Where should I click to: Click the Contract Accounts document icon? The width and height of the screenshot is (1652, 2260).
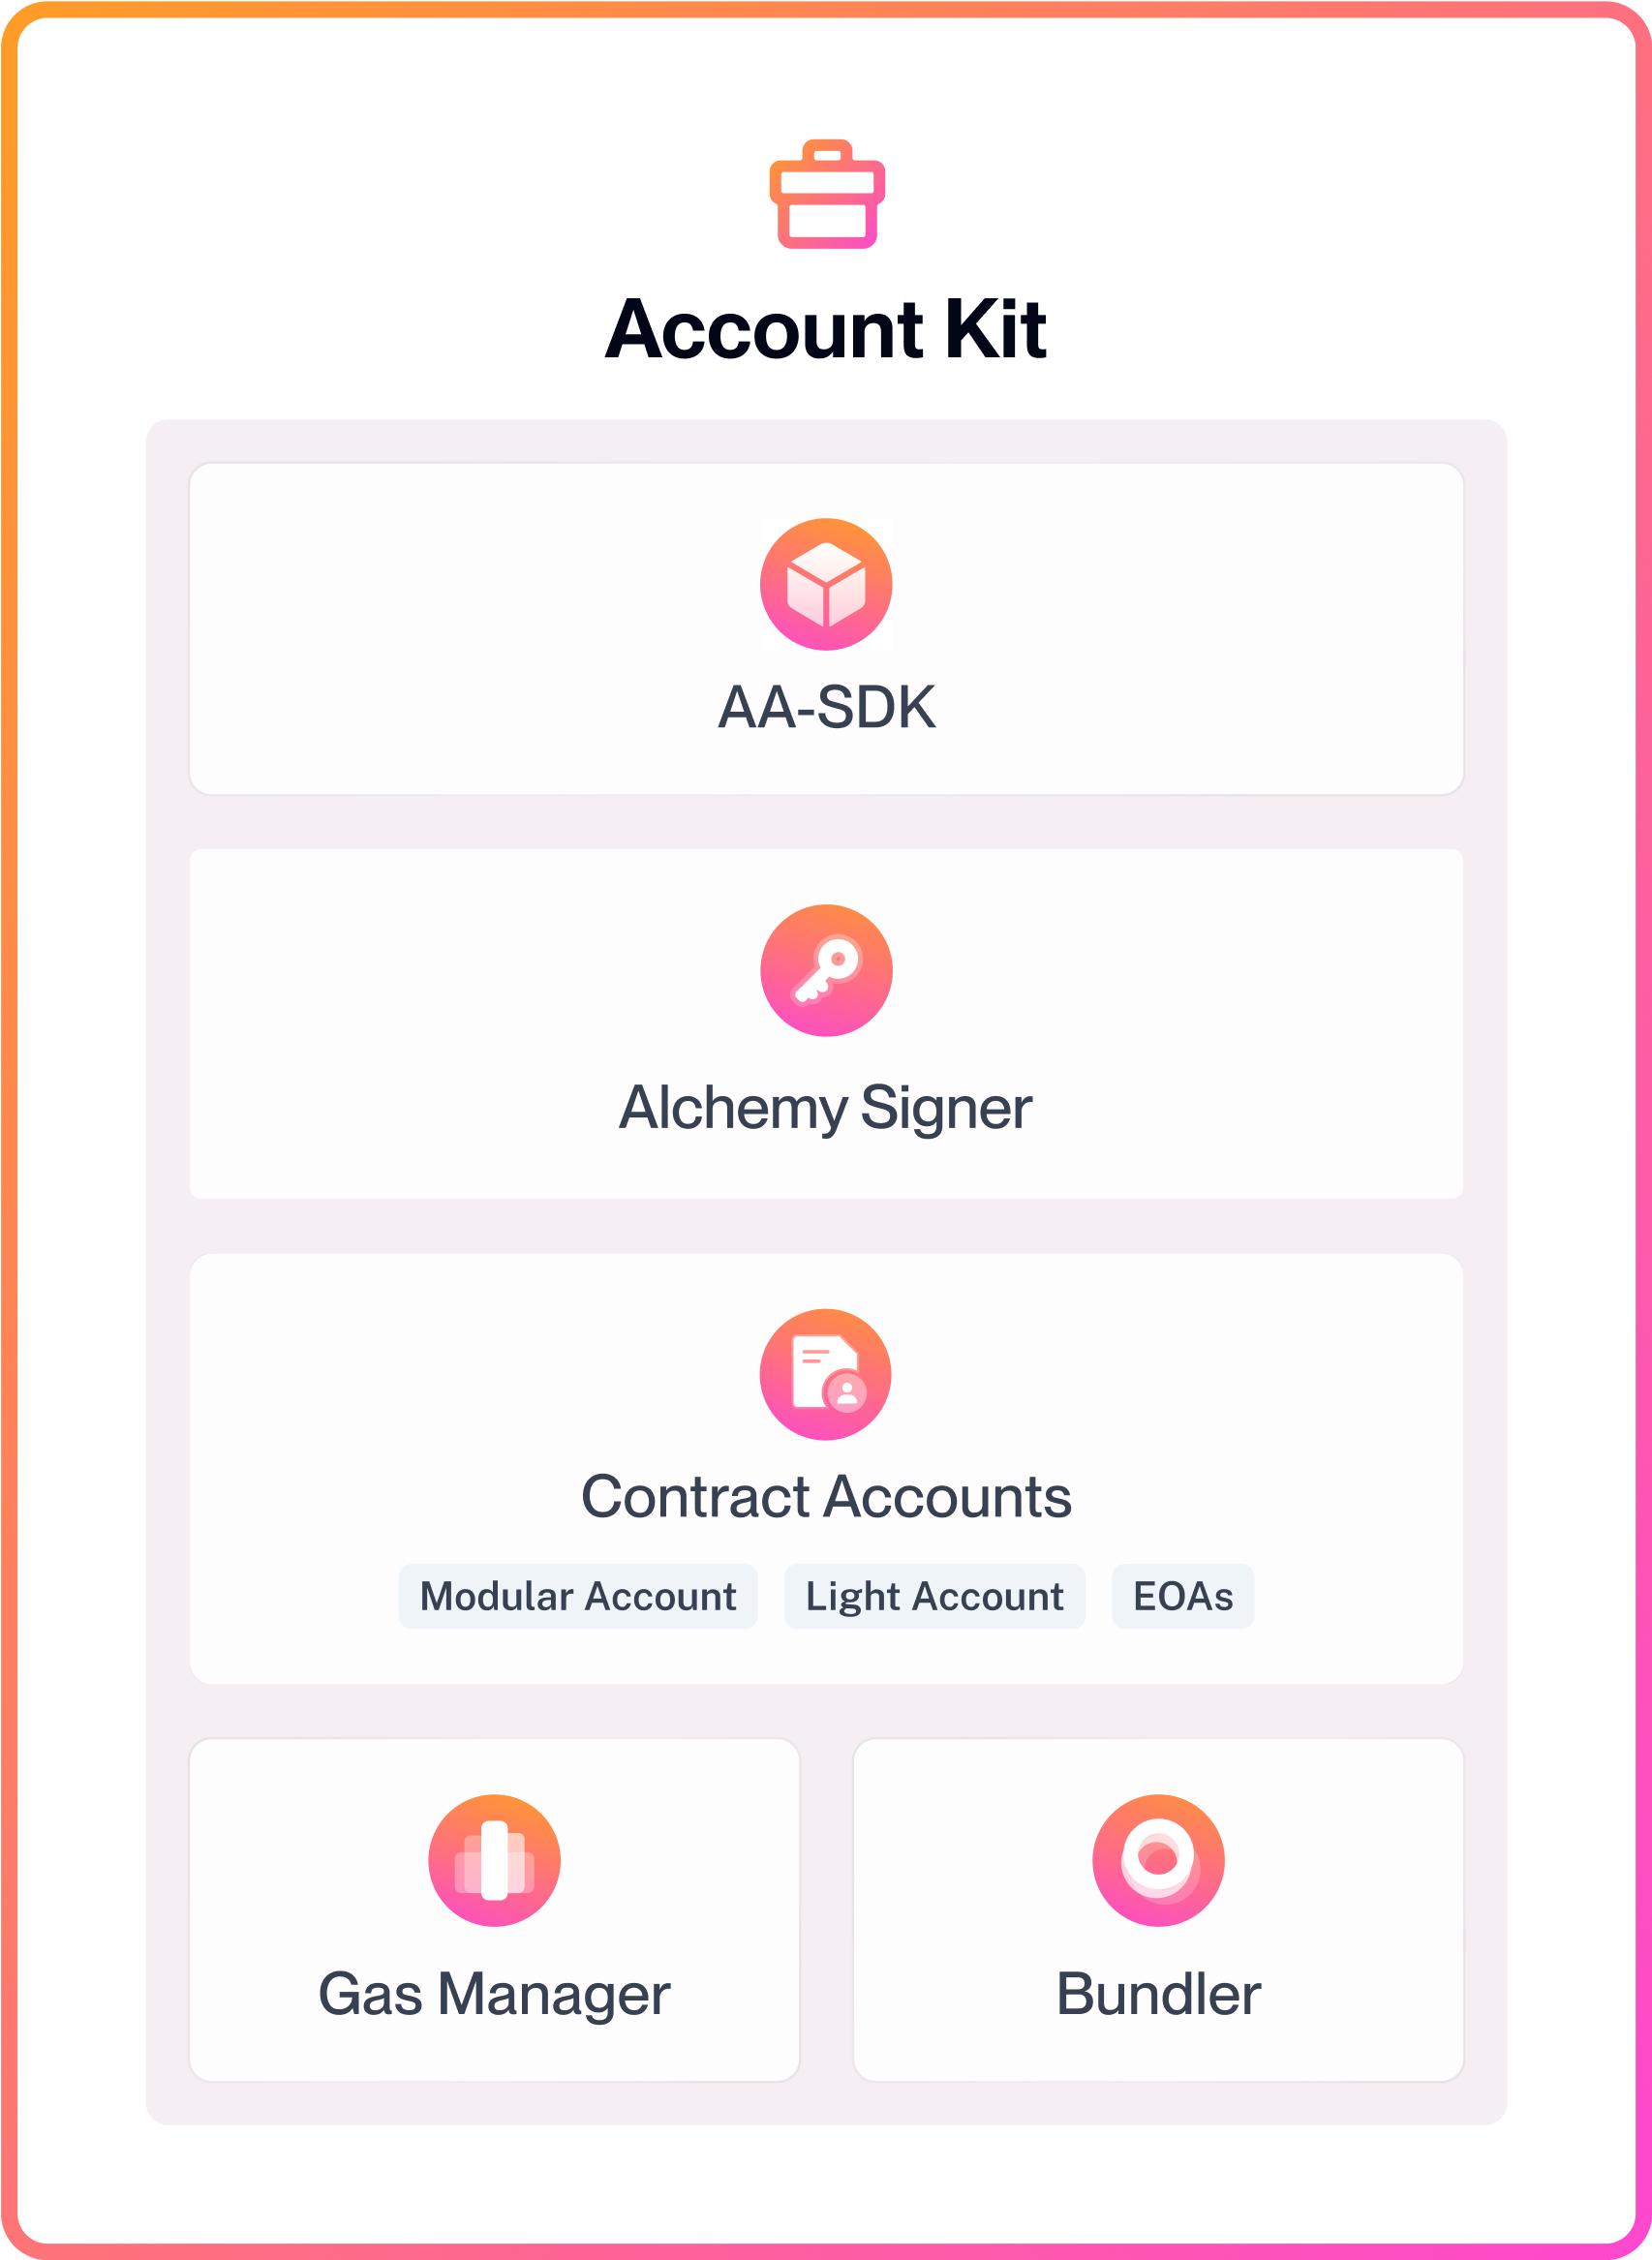[x=826, y=1374]
